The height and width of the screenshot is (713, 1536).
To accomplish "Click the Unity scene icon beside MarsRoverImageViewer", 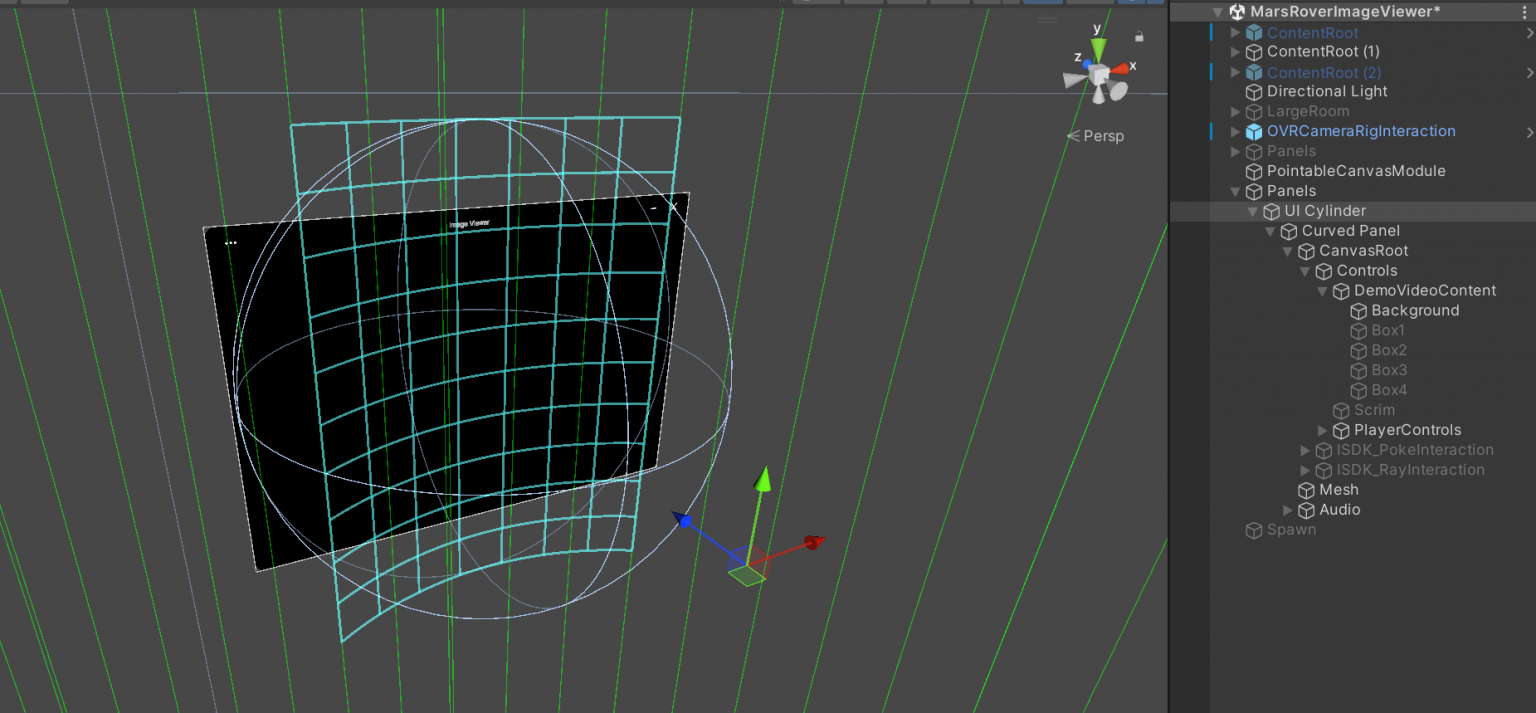I will point(1237,11).
